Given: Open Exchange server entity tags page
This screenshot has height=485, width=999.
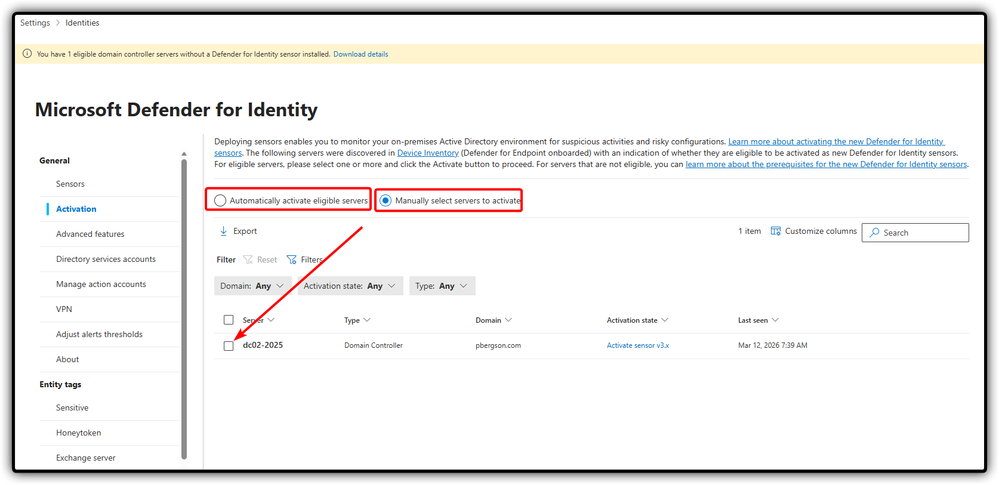Looking at the screenshot, I should coord(85,458).
